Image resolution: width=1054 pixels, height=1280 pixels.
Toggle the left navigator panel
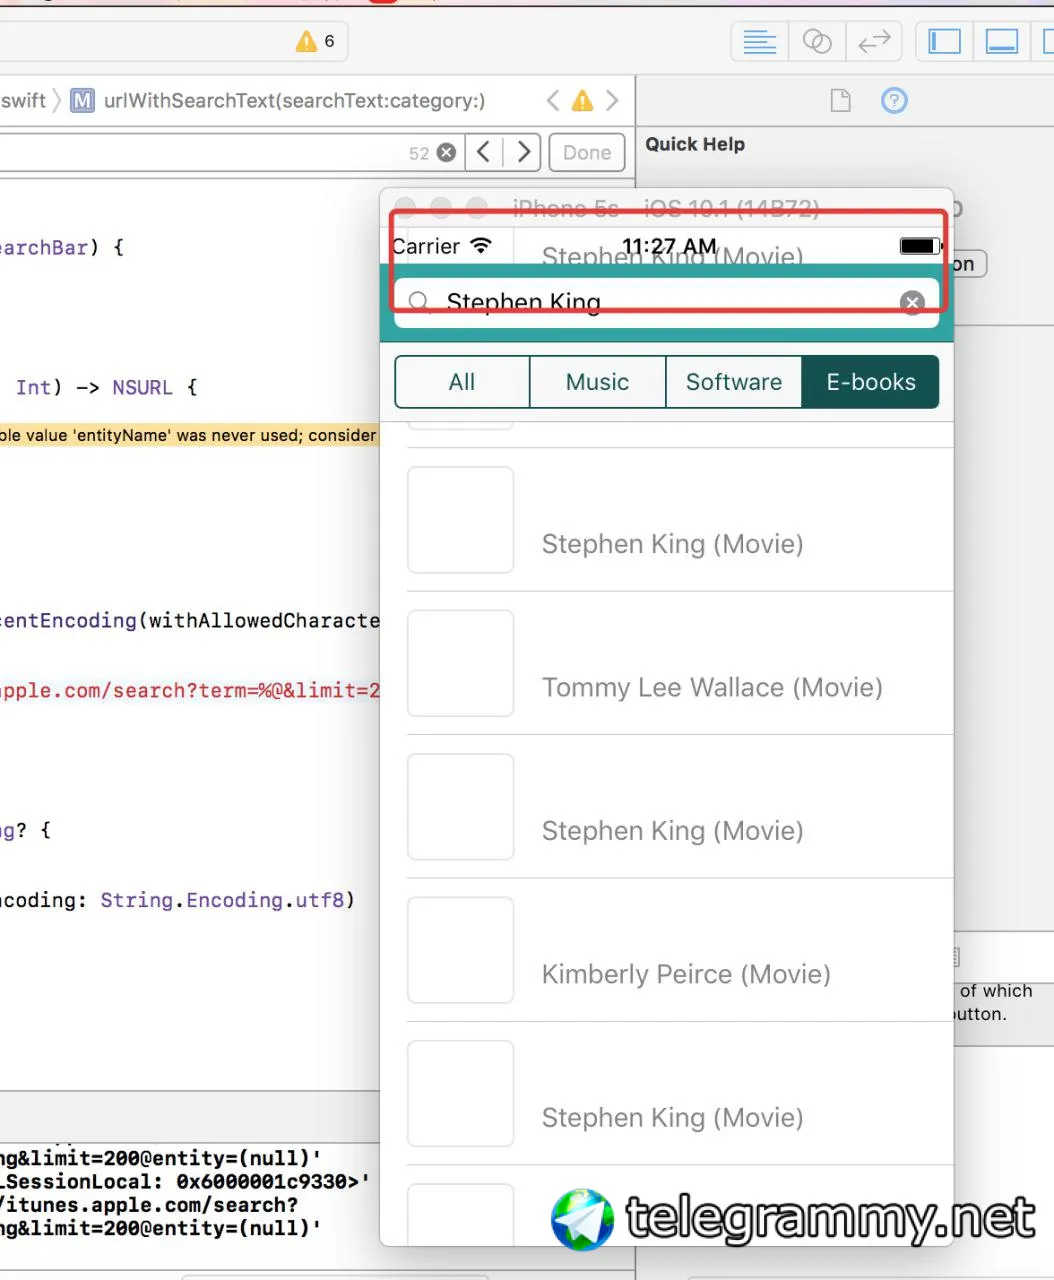944,42
